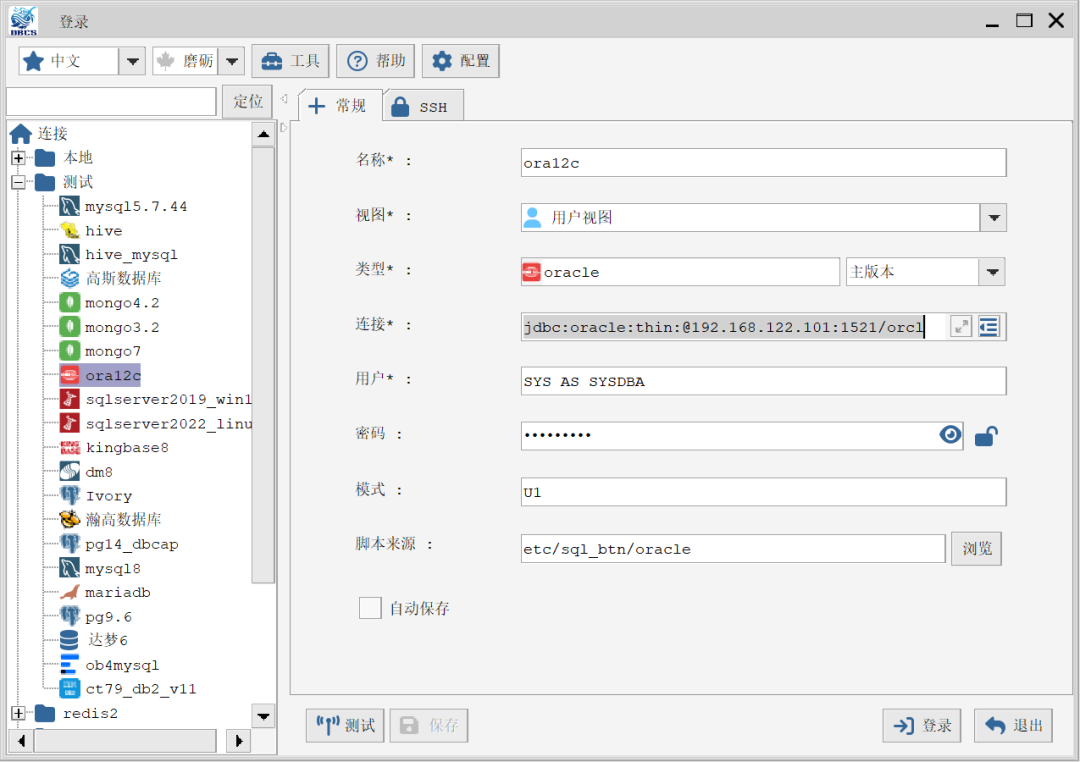Image resolution: width=1080 pixels, height=762 pixels.
Task: Select the hive_mysql connection icon
Action: click(70, 254)
